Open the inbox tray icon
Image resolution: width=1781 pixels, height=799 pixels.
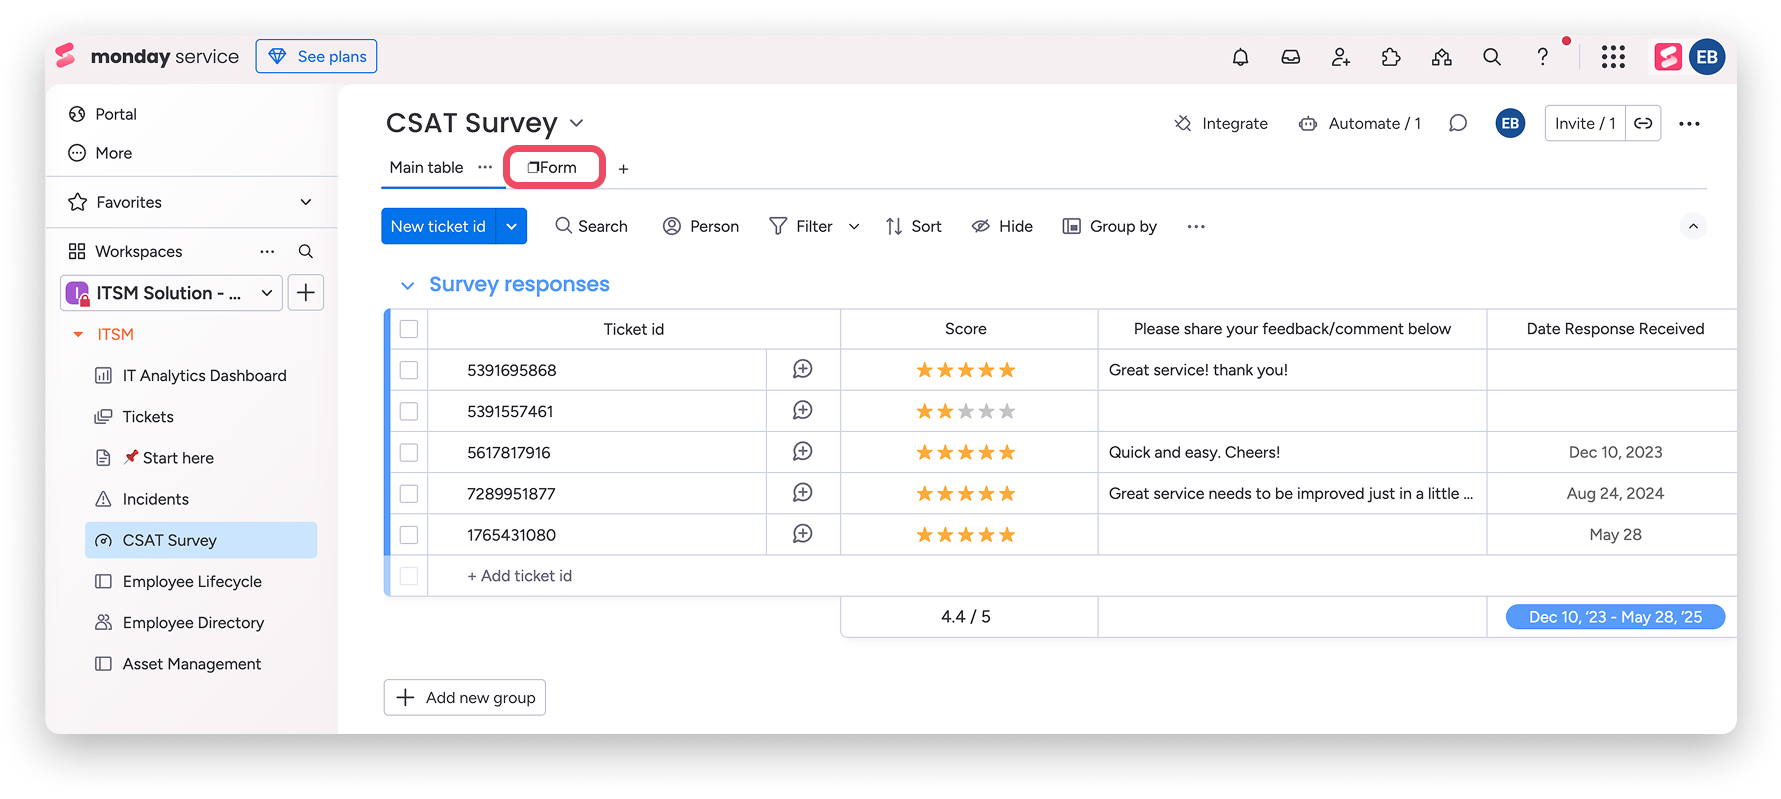pyautogui.click(x=1291, y=57)
